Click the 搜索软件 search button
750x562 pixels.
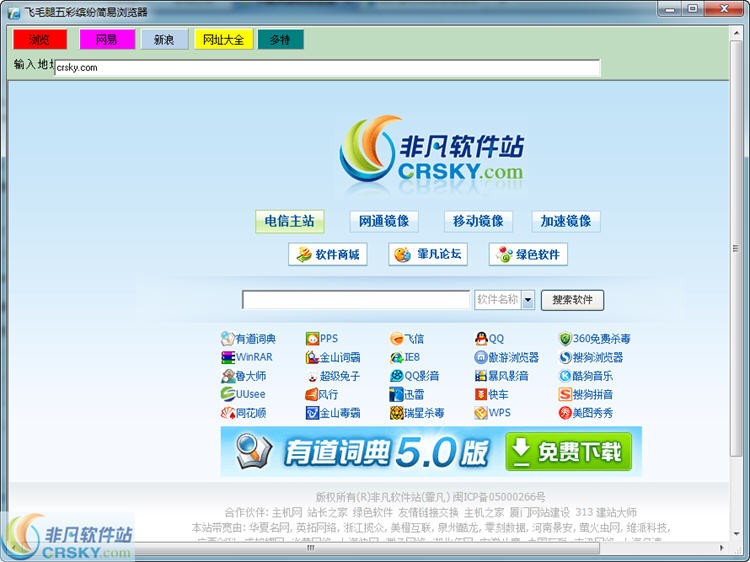[572, 300]
